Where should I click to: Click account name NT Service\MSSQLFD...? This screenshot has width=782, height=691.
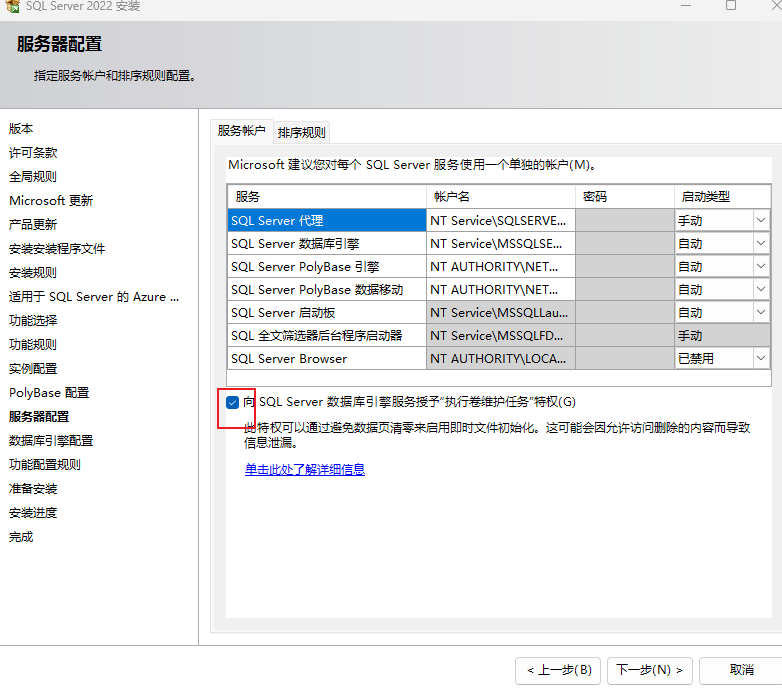[501, 335]
